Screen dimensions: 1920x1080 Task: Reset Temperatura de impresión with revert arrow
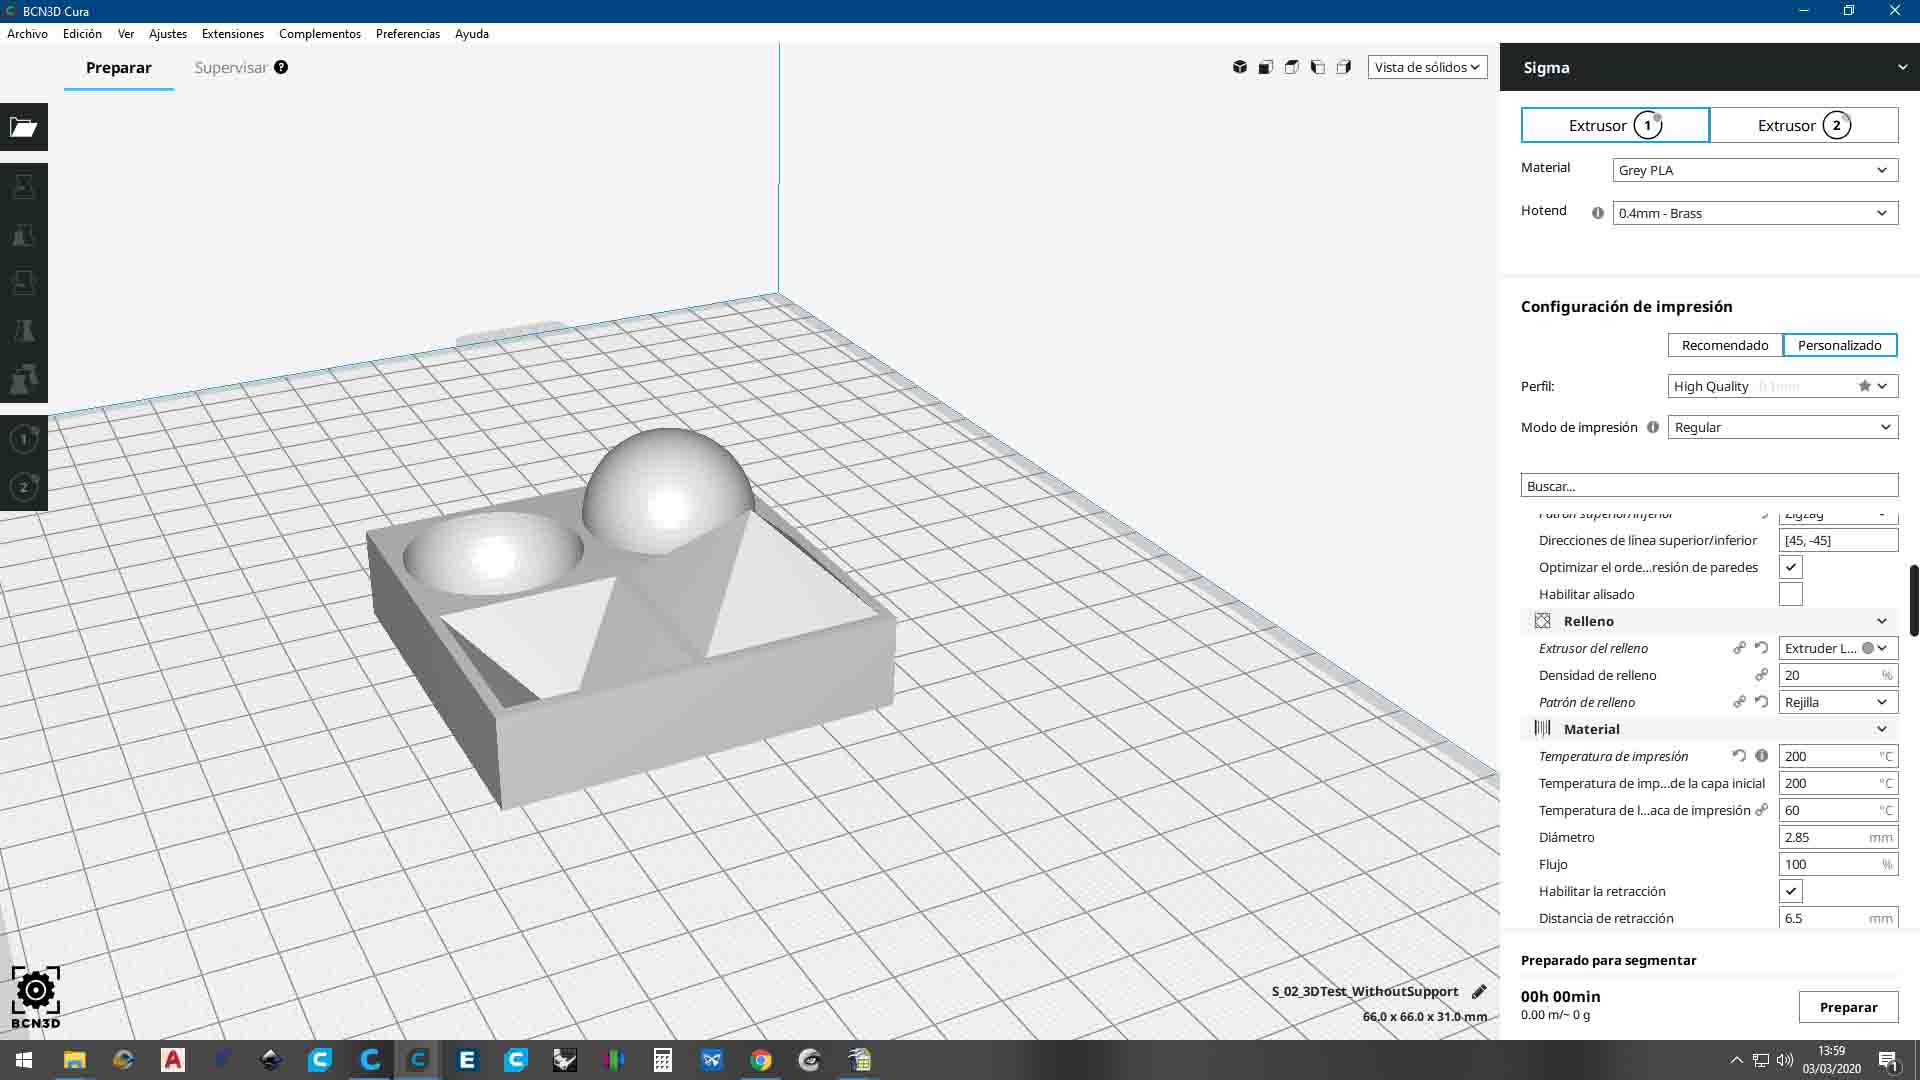tap(1739, 756)
